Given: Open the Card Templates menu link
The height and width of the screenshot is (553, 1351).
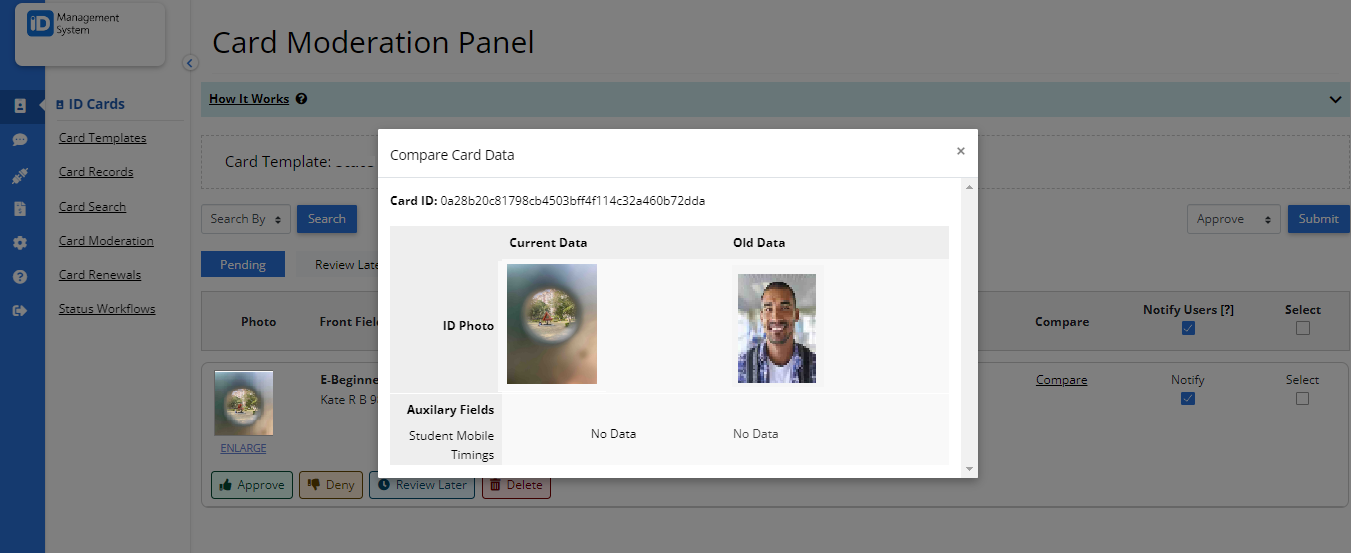Looking at the screenshot, I should point(102,138).
